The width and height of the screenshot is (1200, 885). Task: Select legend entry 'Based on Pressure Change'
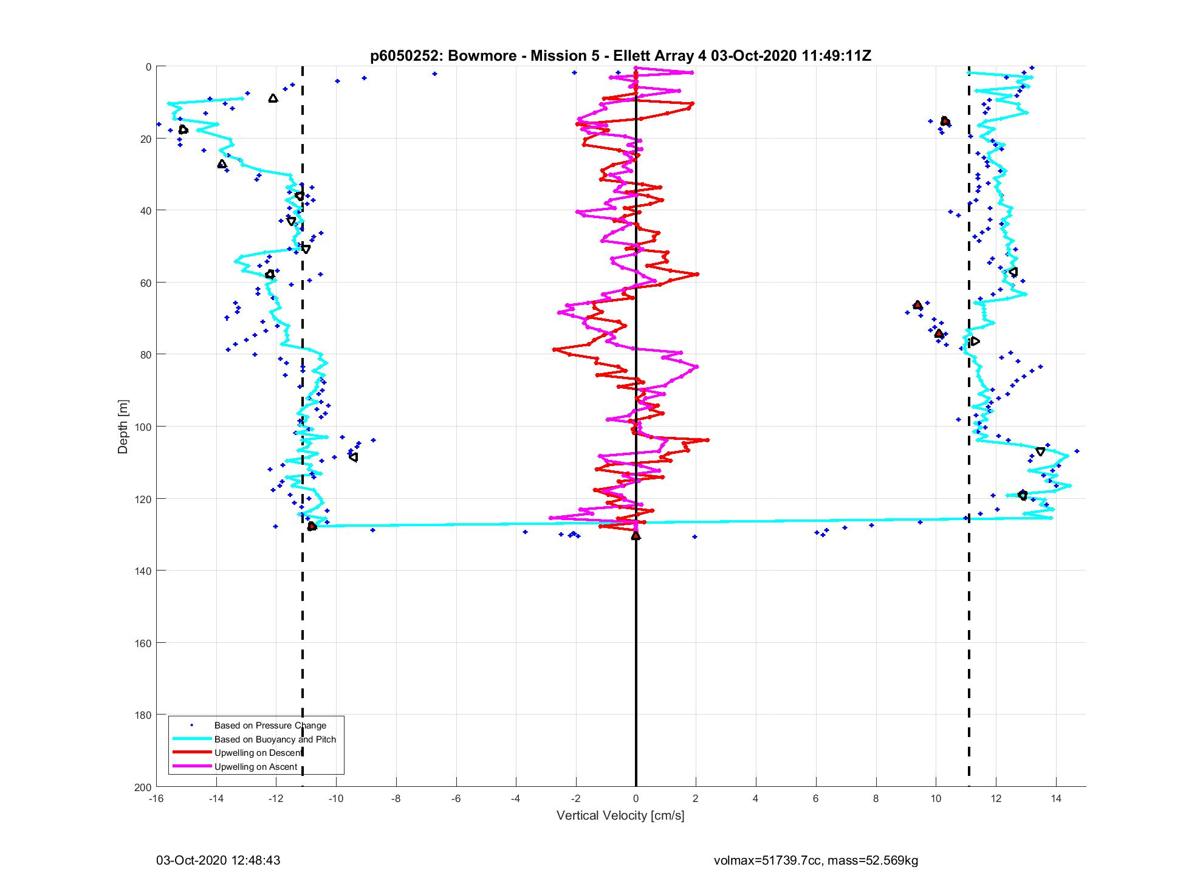coord(270,724)
